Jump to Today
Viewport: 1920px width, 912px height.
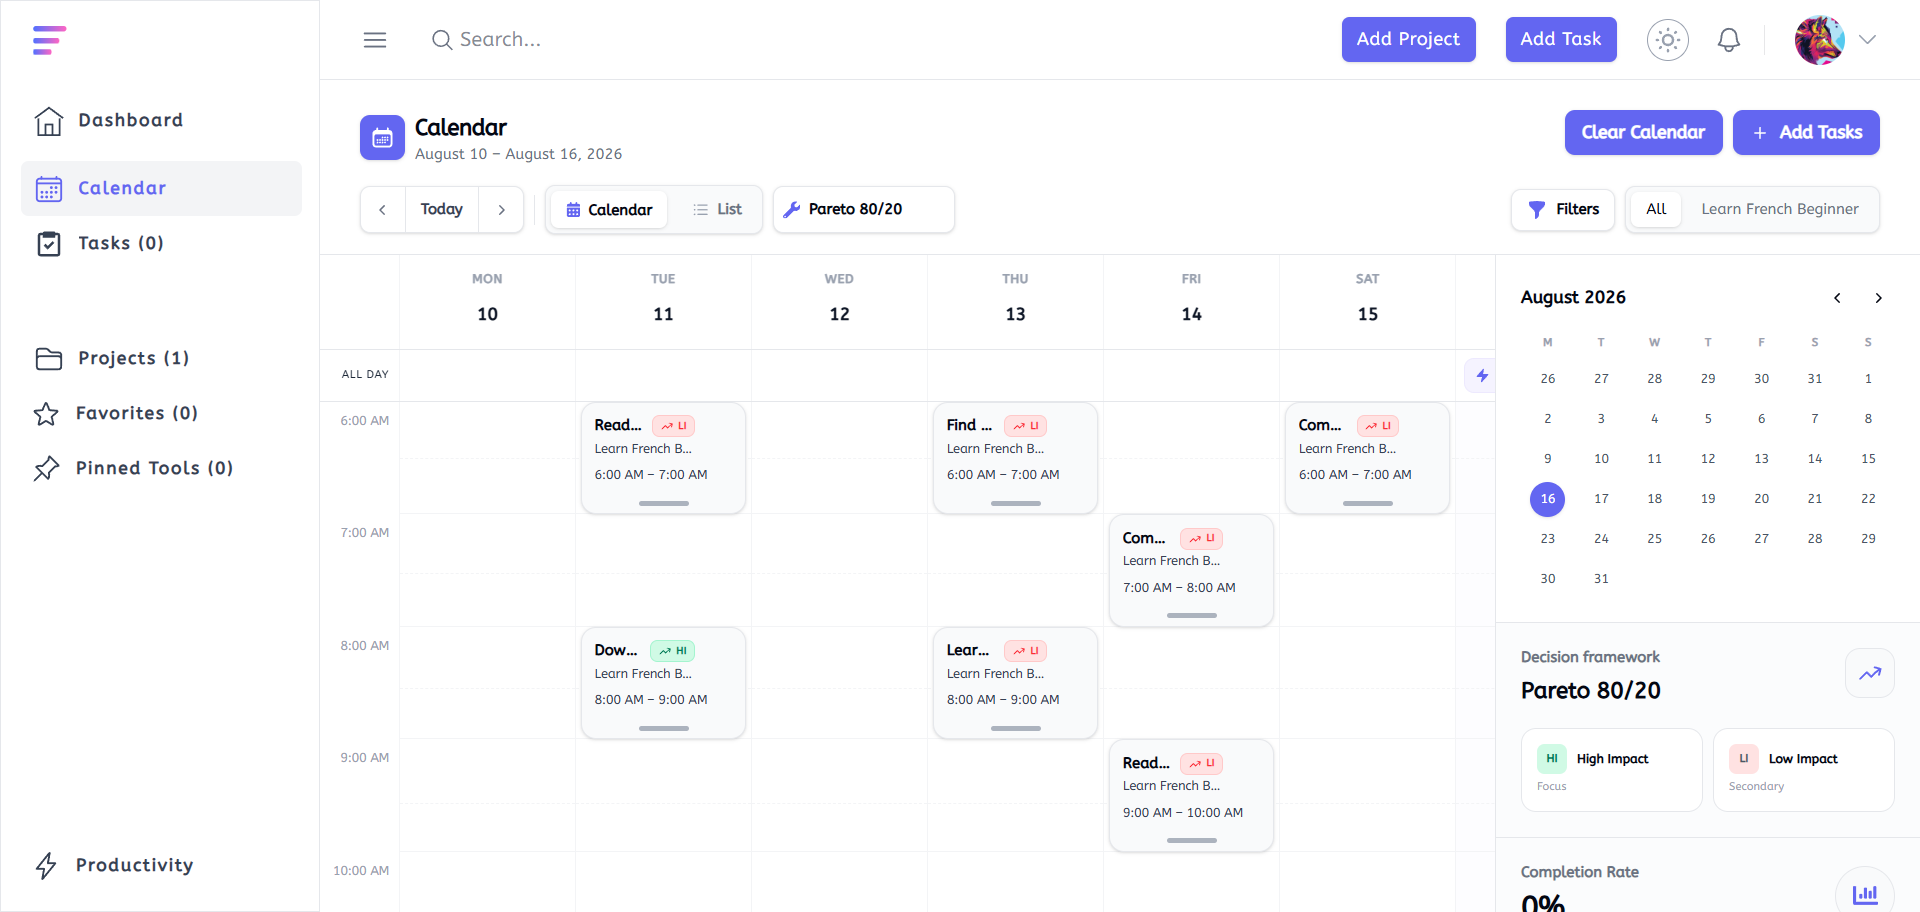[x=442, y=210]
